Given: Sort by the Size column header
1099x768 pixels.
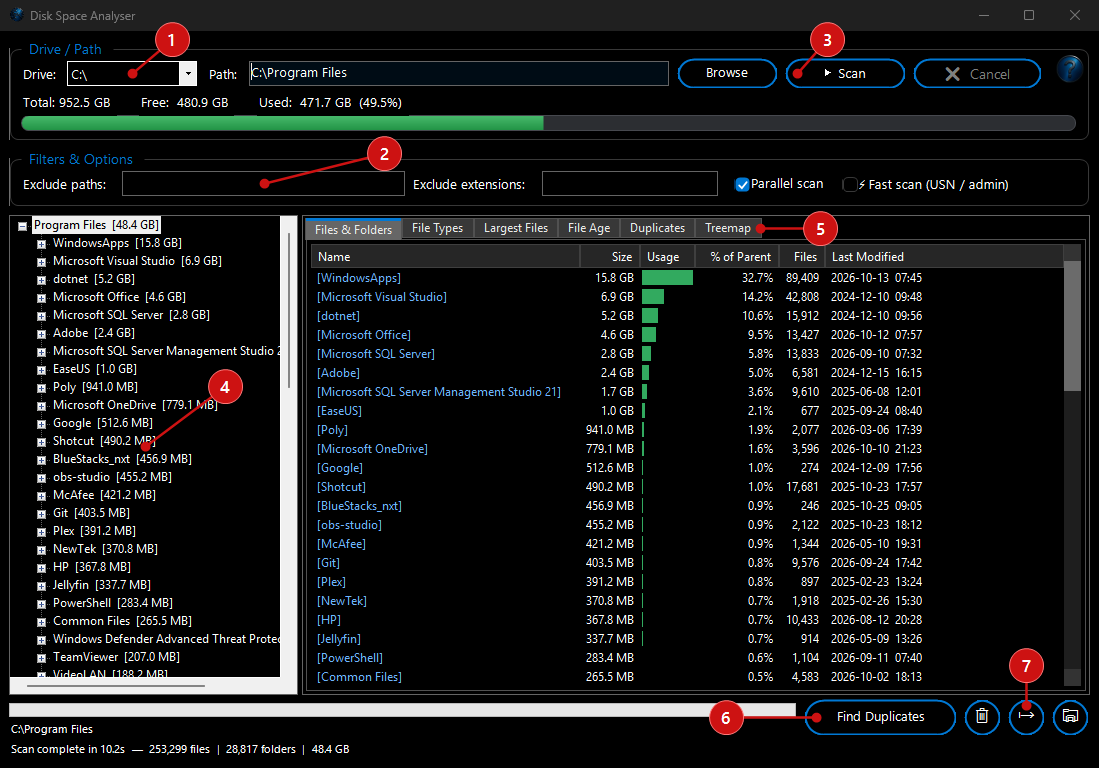Looking at the screenshot, I should click(x=609, y=256).
